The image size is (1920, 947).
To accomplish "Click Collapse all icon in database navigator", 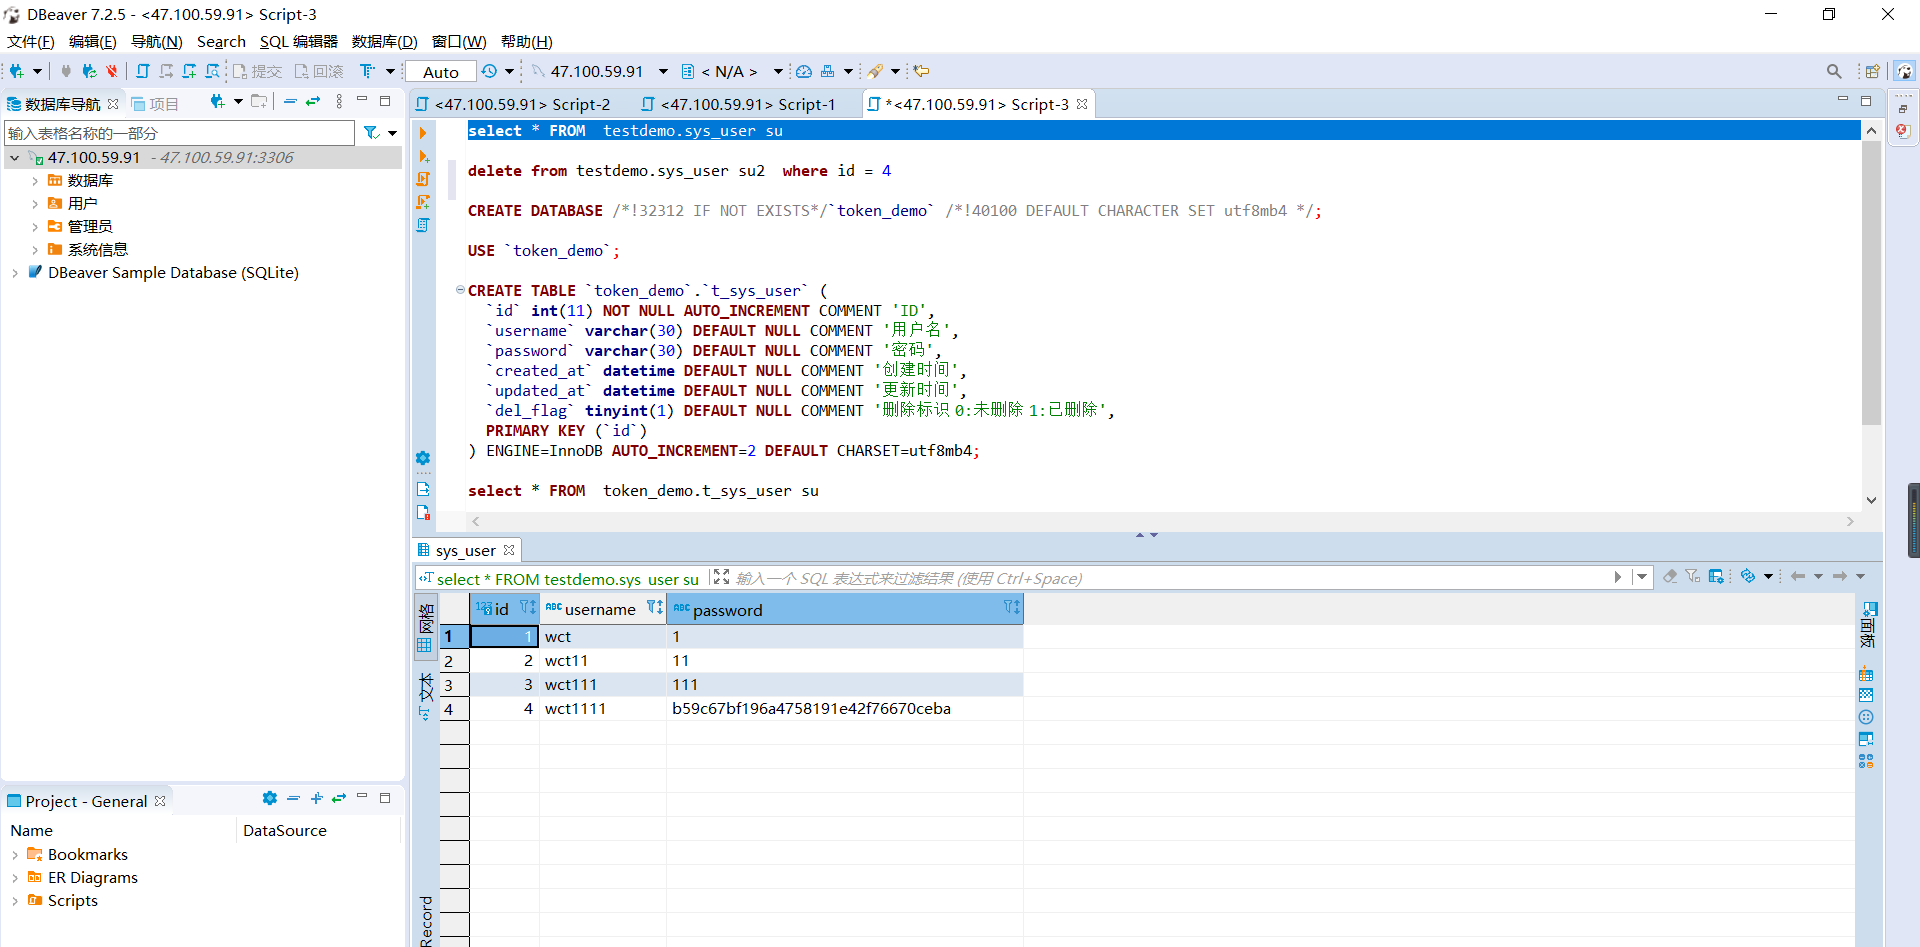I will click(290, 101).
